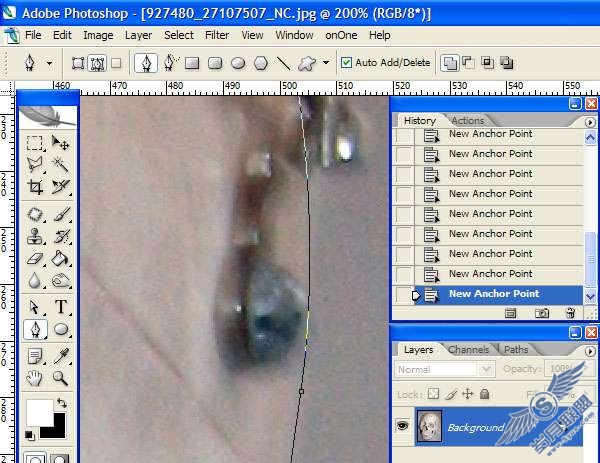Click the Freeform Pen option

pyautogui.click(x=170, y=63)
